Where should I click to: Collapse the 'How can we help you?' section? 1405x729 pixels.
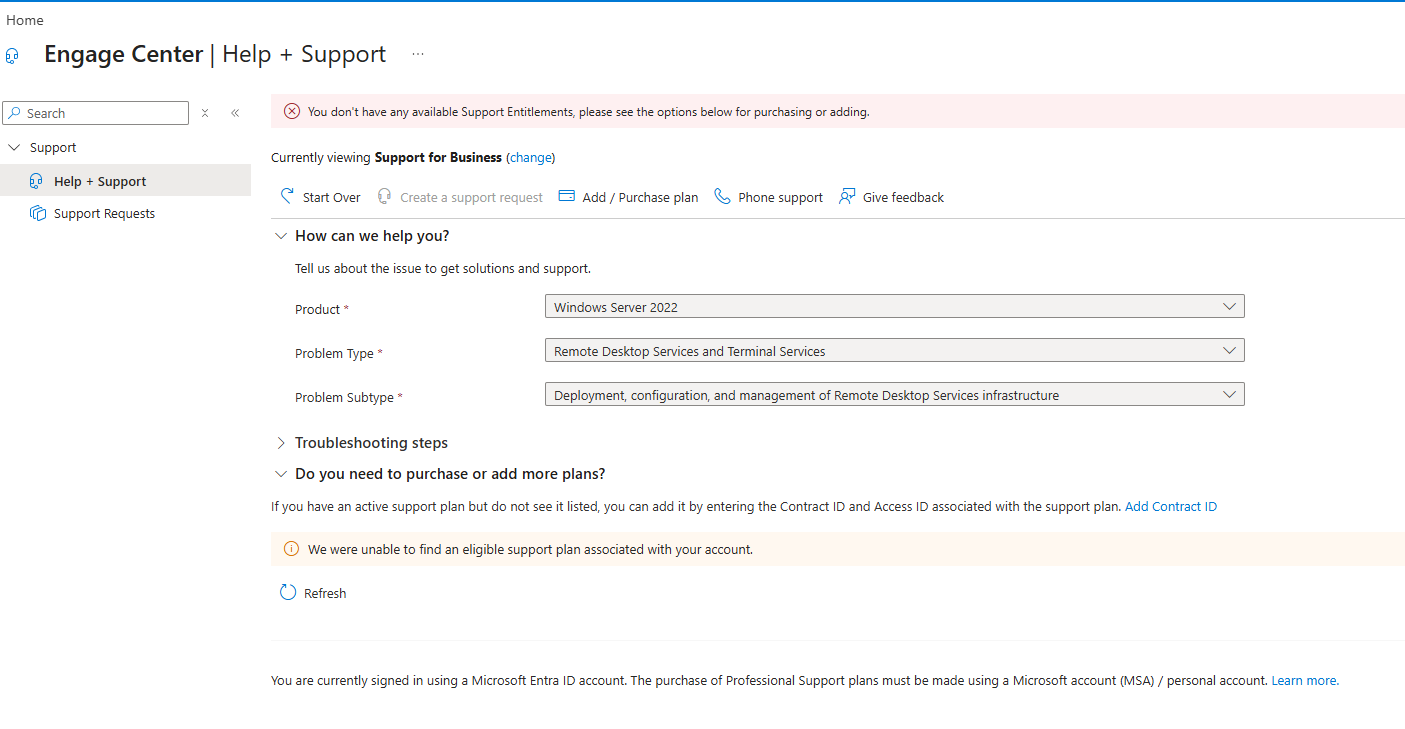click(x=281, y=236)
